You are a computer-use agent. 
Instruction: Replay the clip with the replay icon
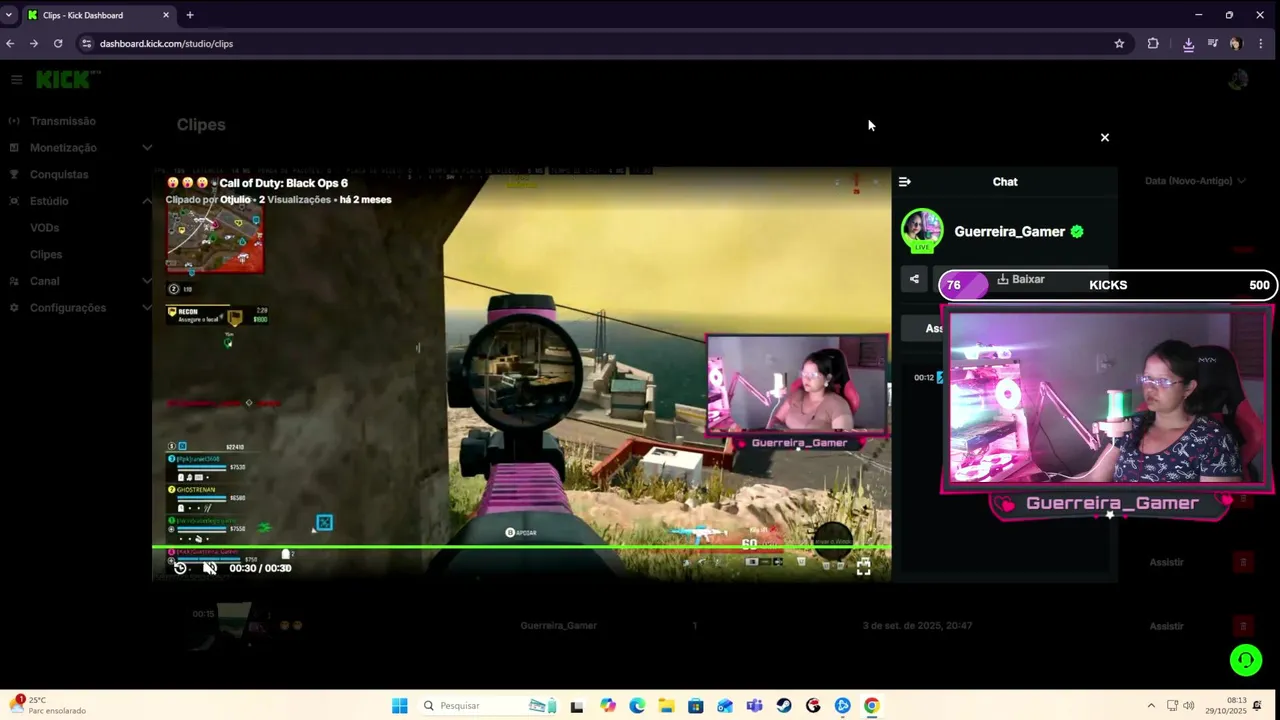[x=180, y=568]
